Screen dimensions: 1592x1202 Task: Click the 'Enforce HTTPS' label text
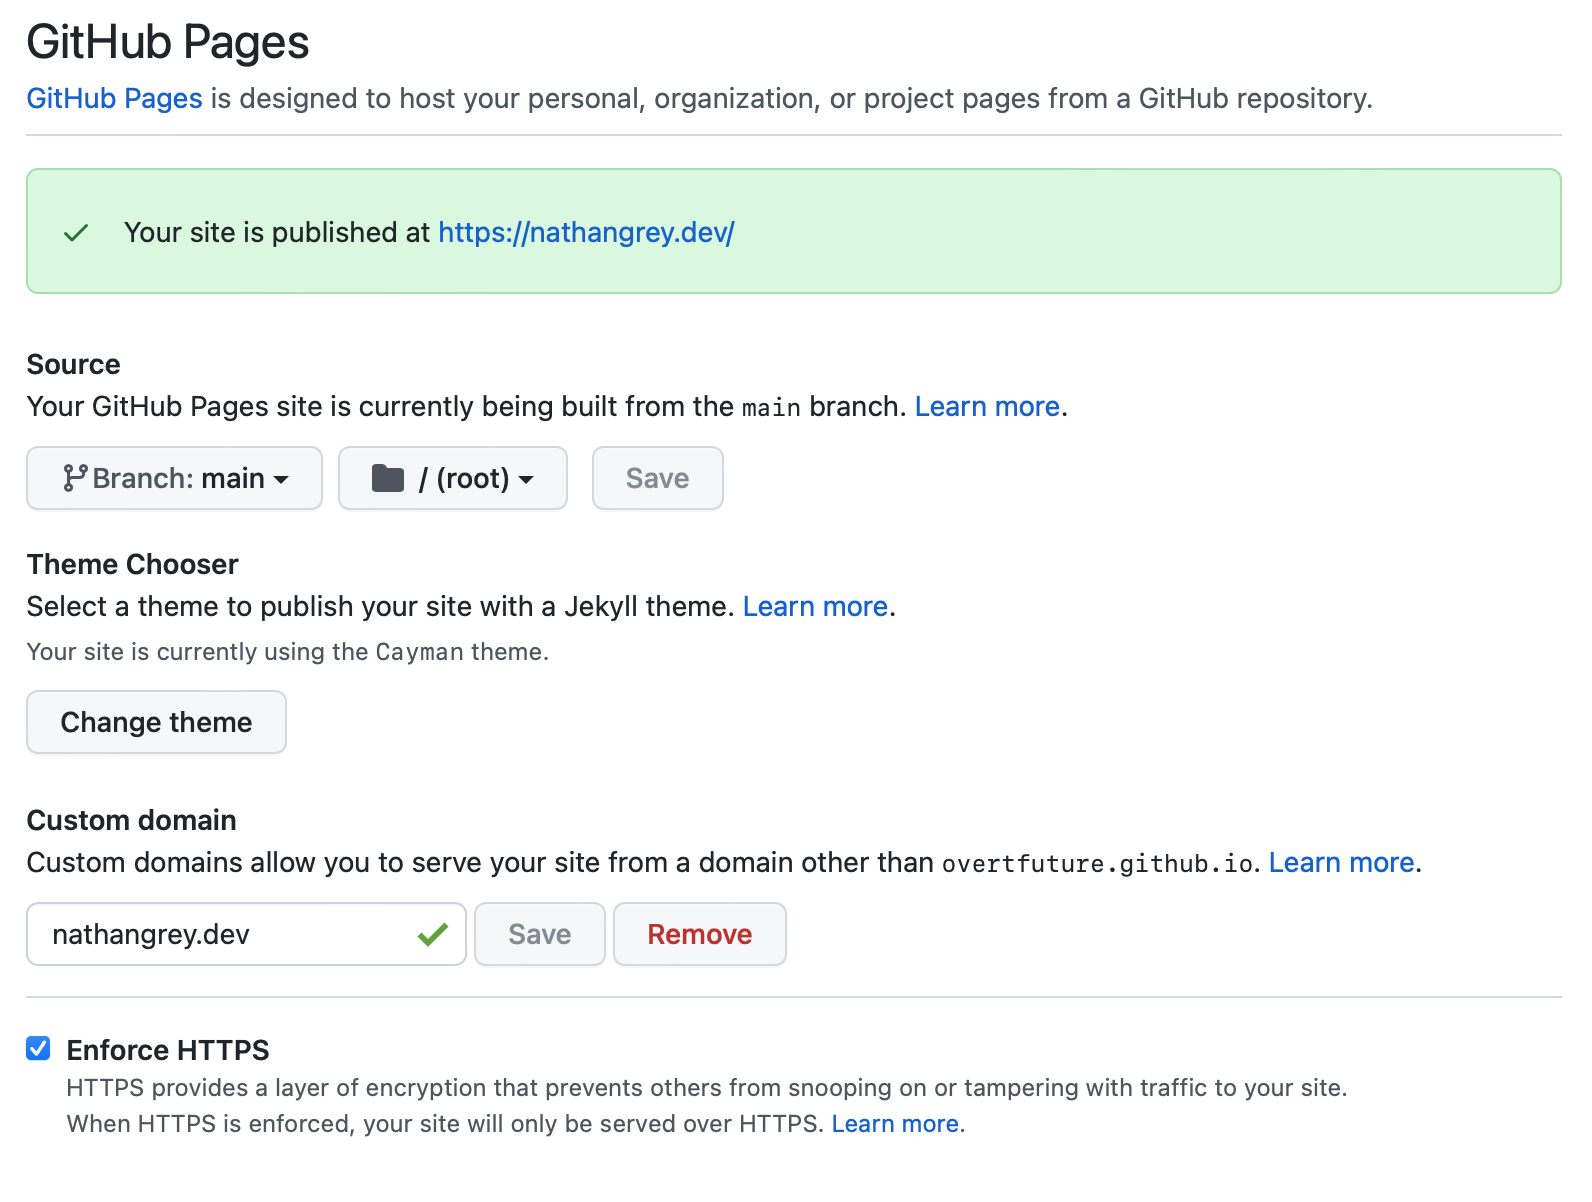168,1050
